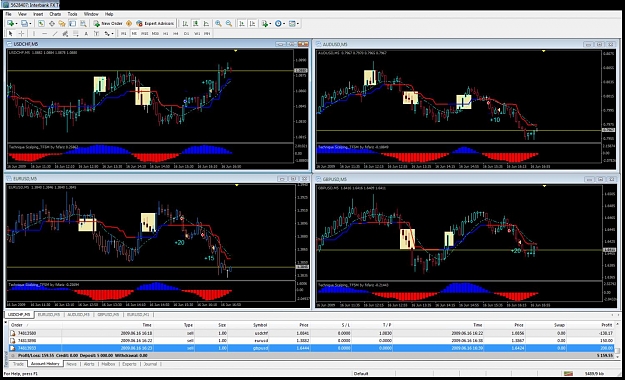Open the Navigator folder icon
The height and width of the screenshot is (380, 625).
pyautogui.click(x=62, y=24)
